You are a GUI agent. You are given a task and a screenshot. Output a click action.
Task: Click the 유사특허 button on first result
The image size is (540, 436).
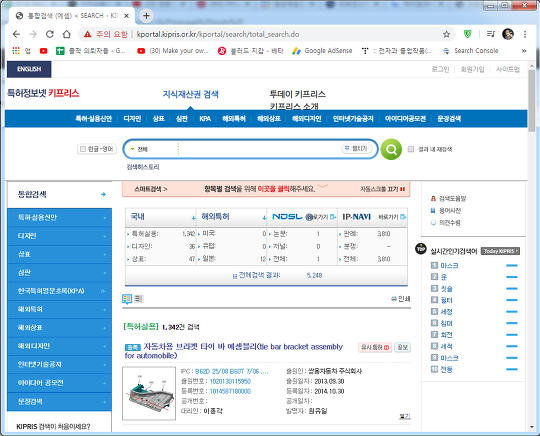point(375,347)
